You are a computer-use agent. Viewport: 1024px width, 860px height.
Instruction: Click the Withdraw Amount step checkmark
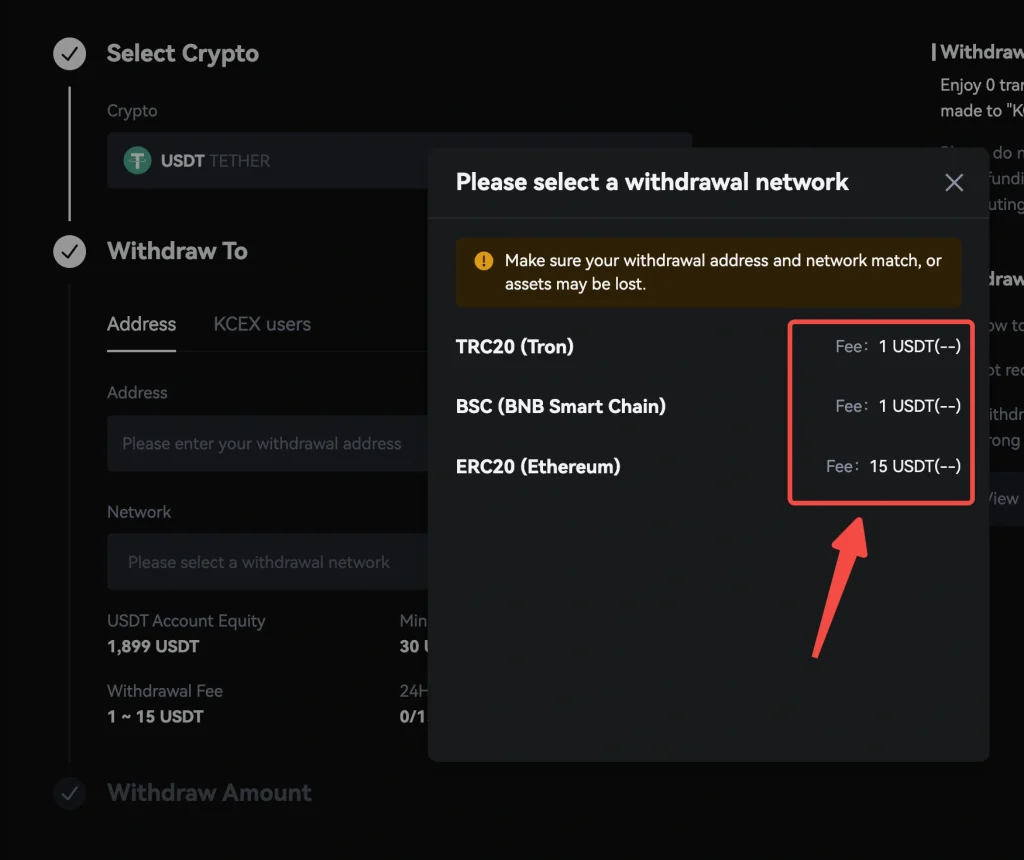coord(69,793)
